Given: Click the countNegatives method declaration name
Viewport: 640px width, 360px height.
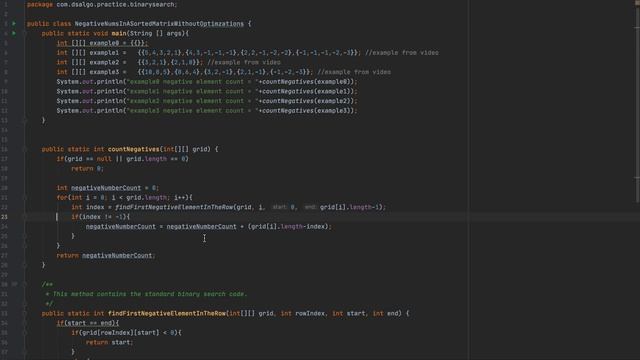Looking at the screenshot, I should (133, 149).
